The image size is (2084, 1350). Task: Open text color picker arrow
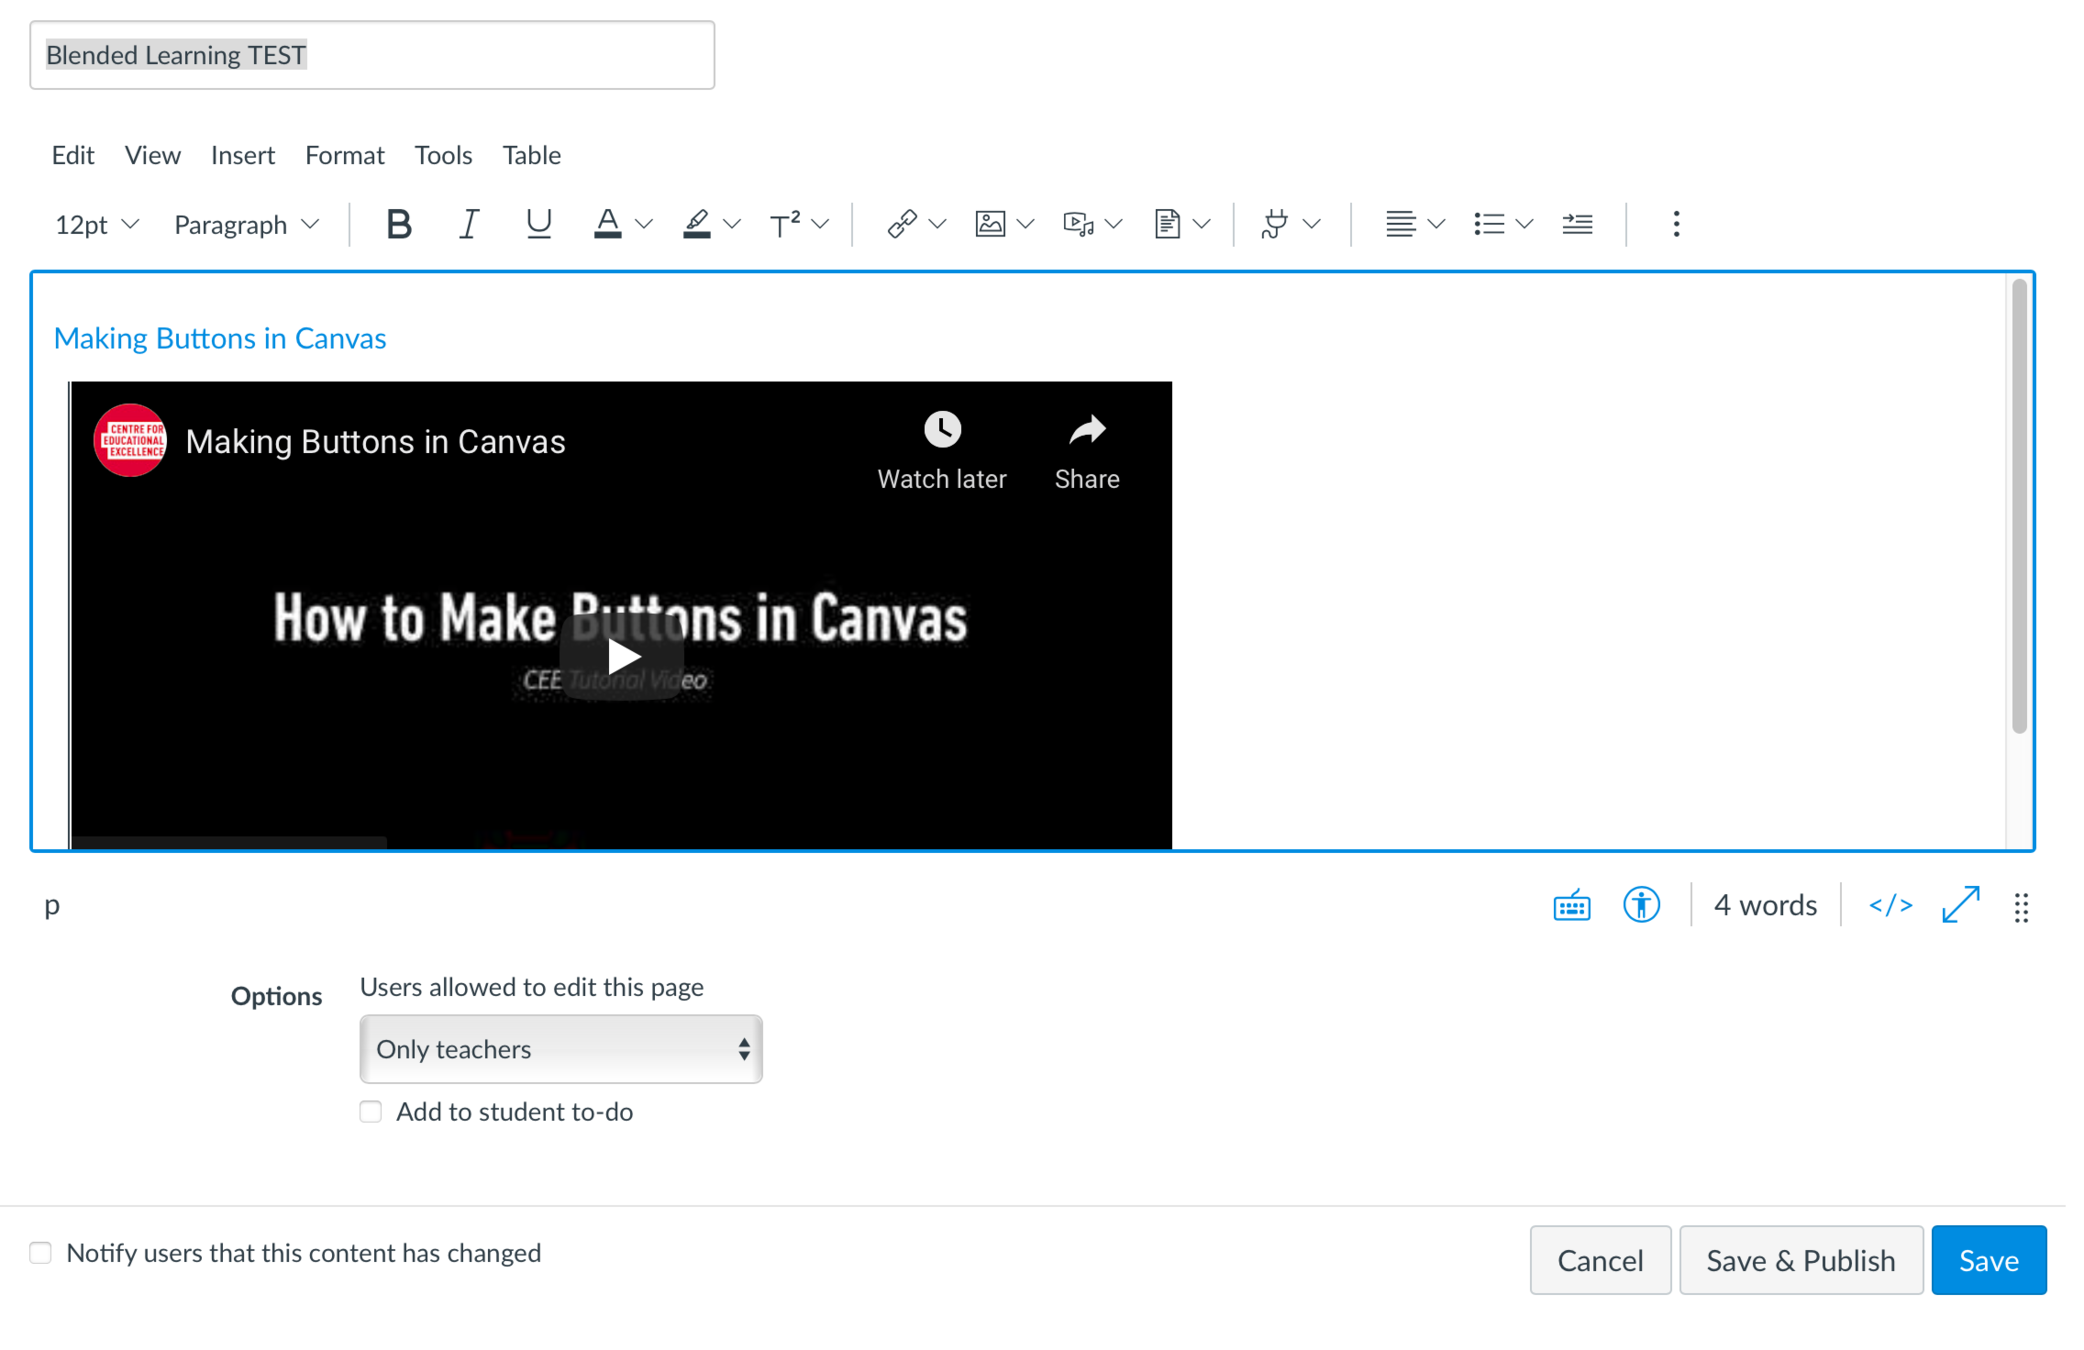click(644, 224)
